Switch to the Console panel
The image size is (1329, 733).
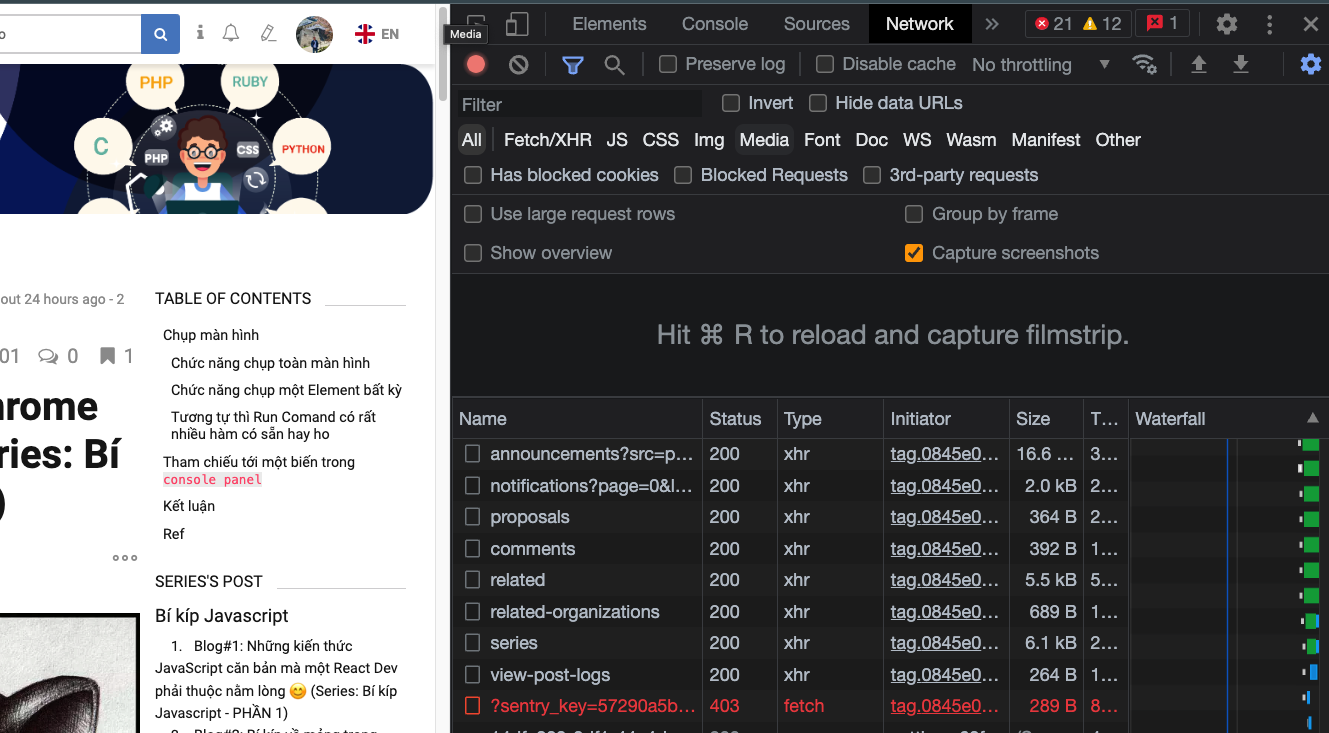point(714,24)
